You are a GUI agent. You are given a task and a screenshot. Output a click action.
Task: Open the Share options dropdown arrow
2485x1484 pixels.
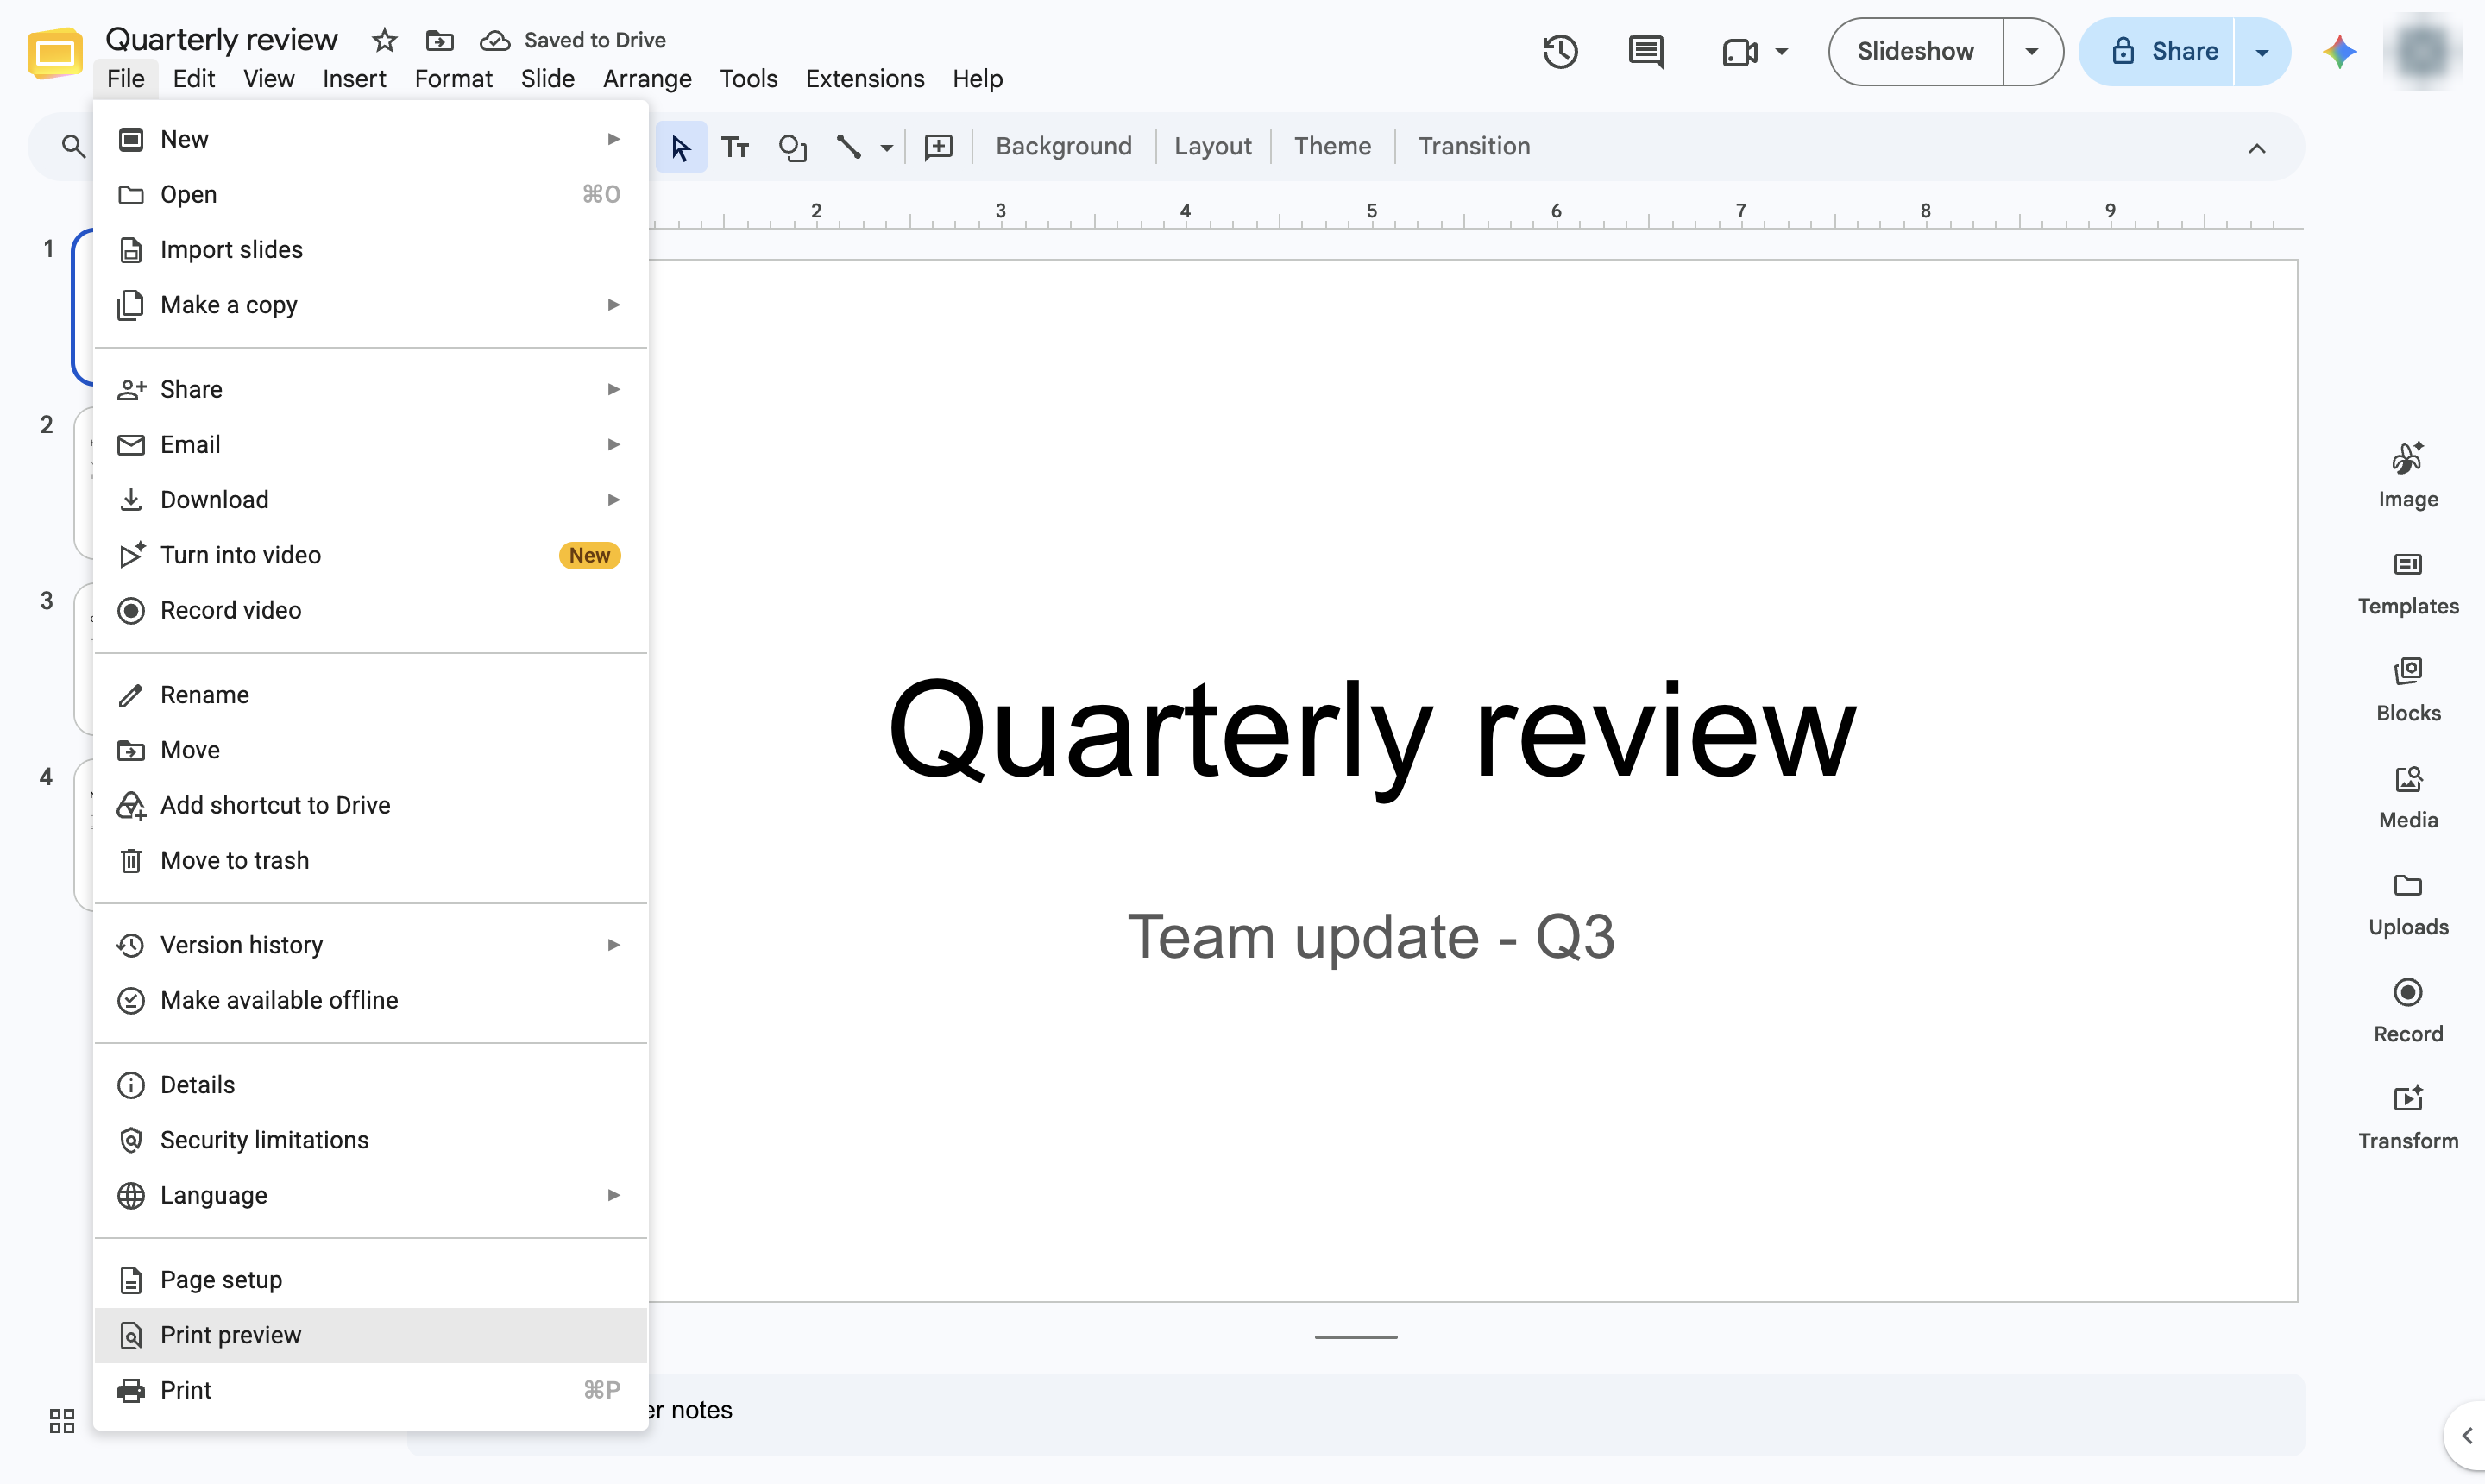pyautogui.click(x=2261, y=51)
